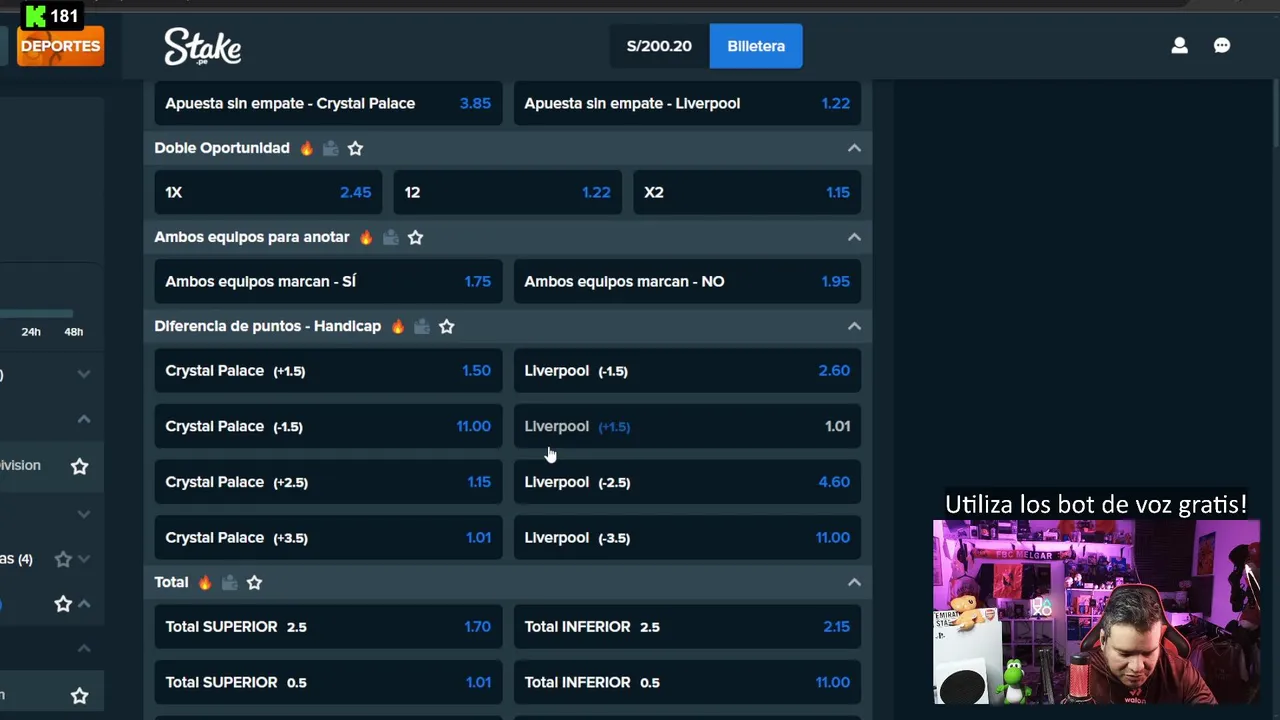Image resolution: width=1280 pixels, height=720 pixels.
Task: Favorite the Total market star
Action: (254, 582)
